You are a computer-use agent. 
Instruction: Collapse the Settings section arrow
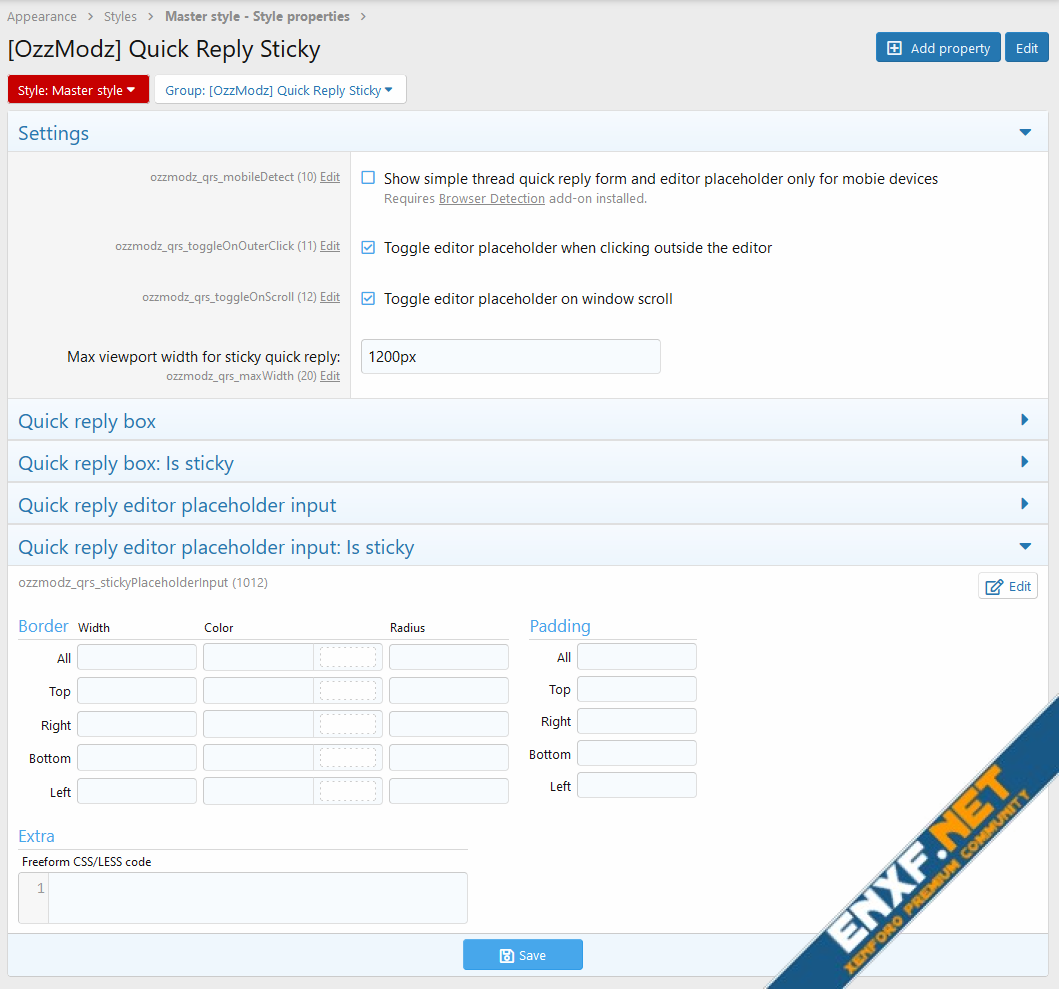(1024, 133)
